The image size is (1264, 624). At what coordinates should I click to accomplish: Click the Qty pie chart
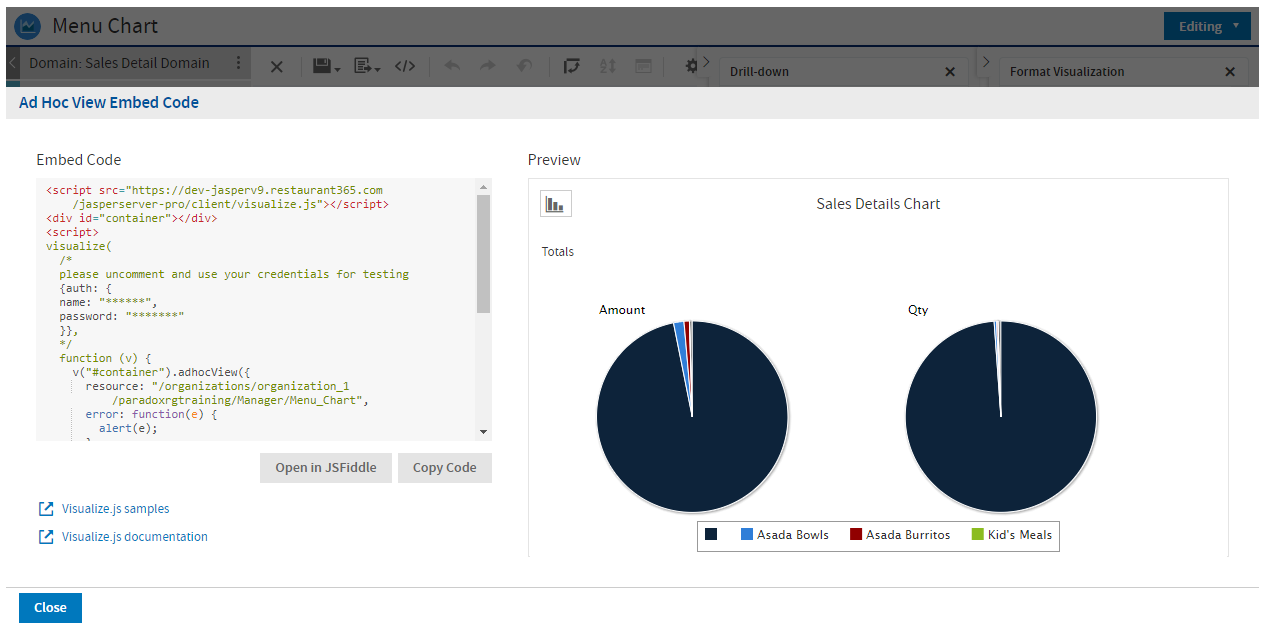1001,416
